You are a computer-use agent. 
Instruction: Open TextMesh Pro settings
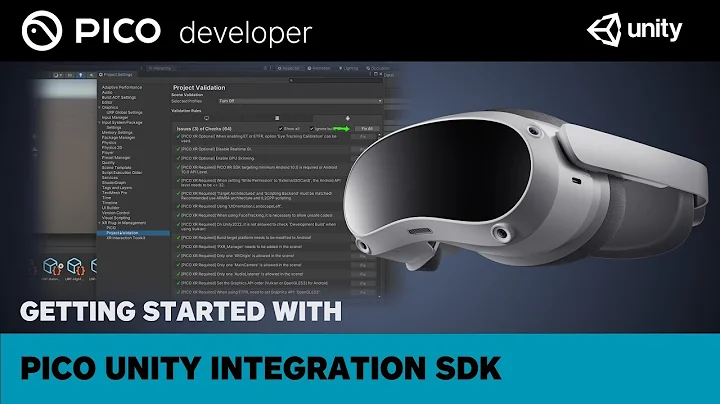(114, 193)
